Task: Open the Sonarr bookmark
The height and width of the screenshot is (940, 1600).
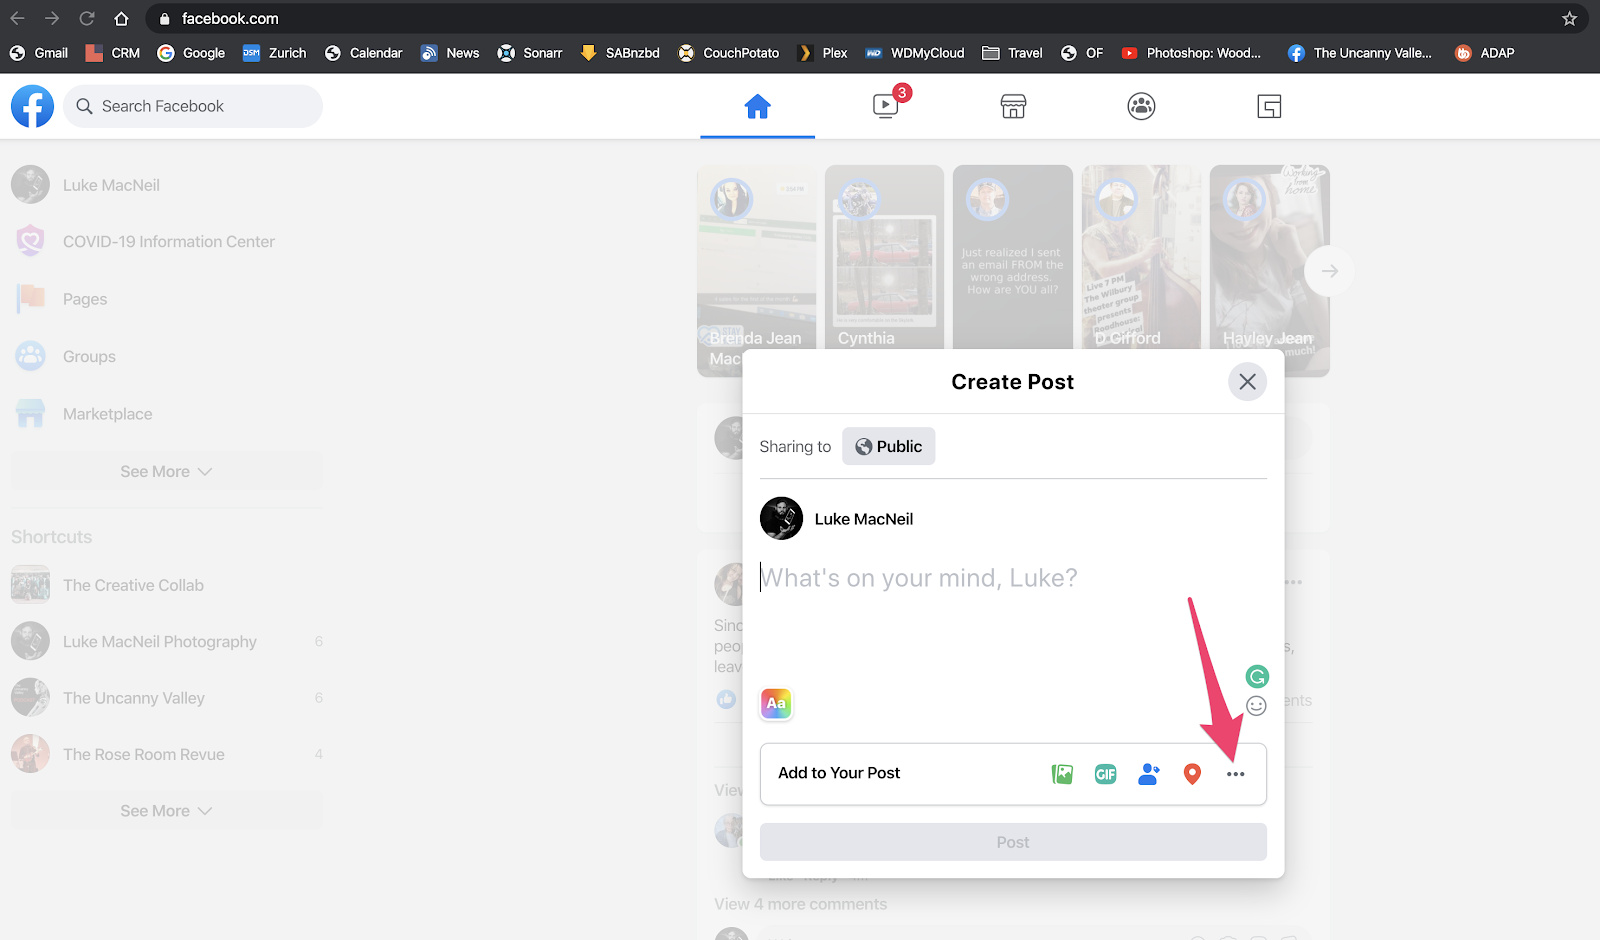Action: [530, 53]
